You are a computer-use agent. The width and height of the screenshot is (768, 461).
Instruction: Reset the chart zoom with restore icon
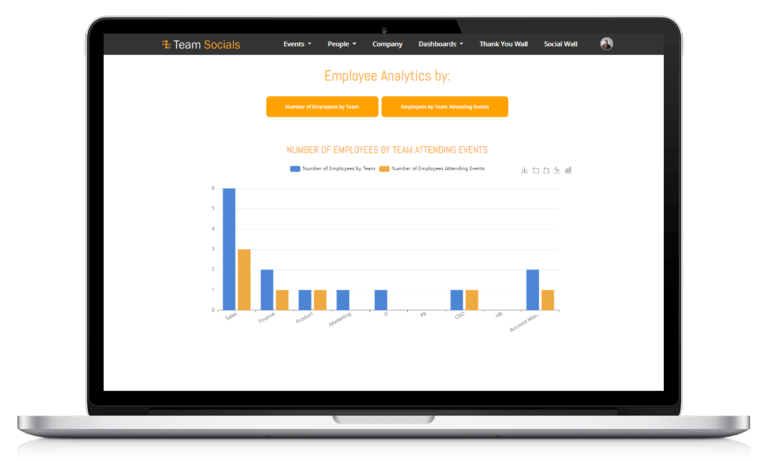(546, 170)
